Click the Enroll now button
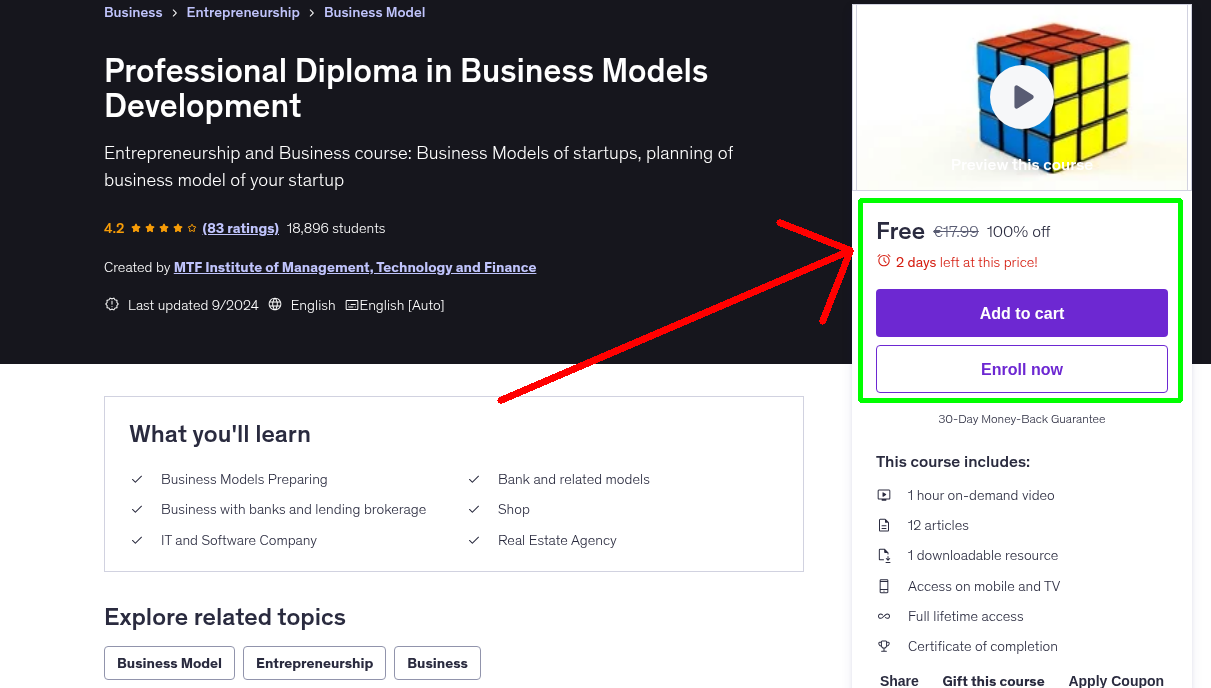Screen dimensions: 1211x688 [x=1021, y=369]
